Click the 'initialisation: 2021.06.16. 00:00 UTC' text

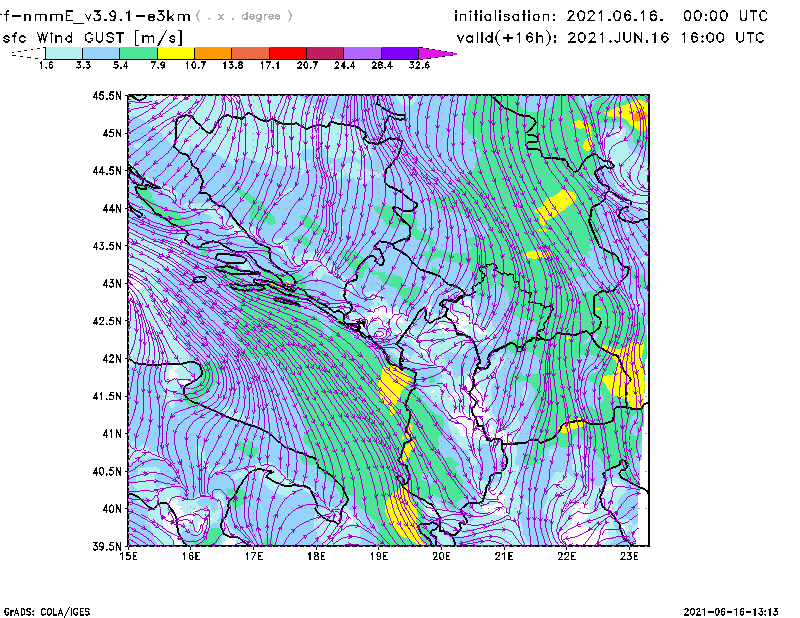(611, 16)
